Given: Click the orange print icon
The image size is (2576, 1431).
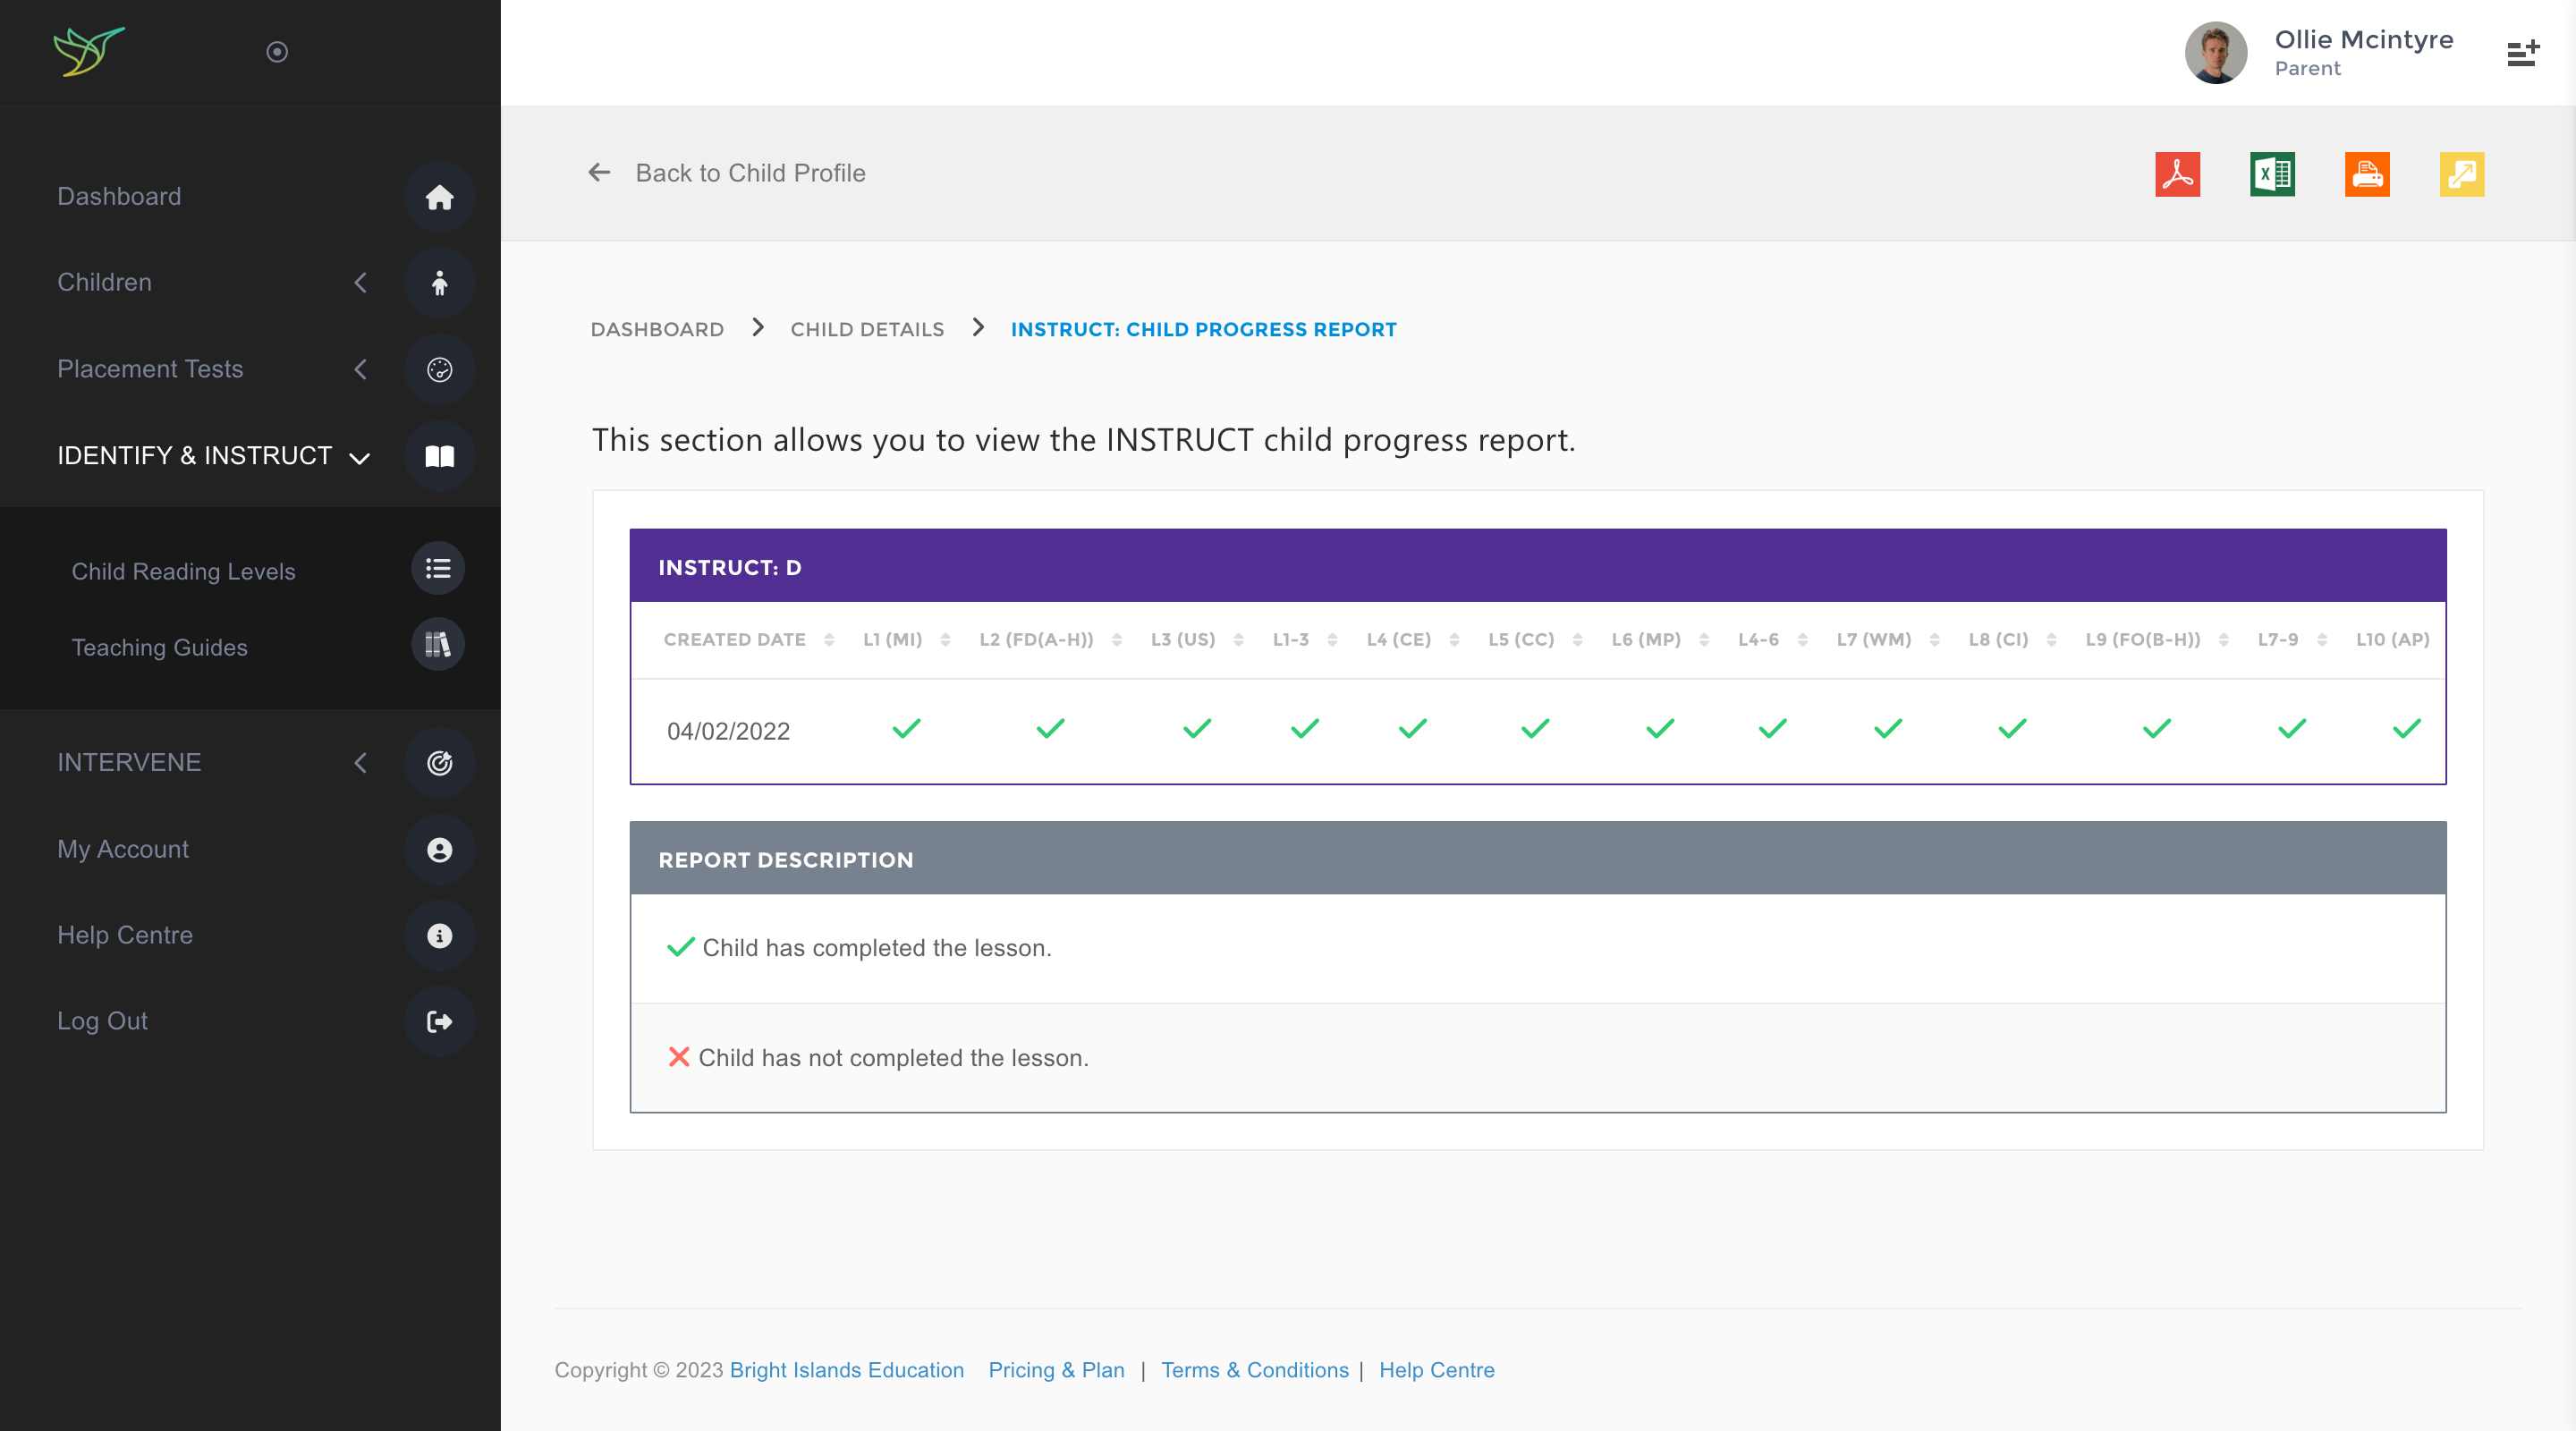Looking at the screenshot, I should (2366, 174).
